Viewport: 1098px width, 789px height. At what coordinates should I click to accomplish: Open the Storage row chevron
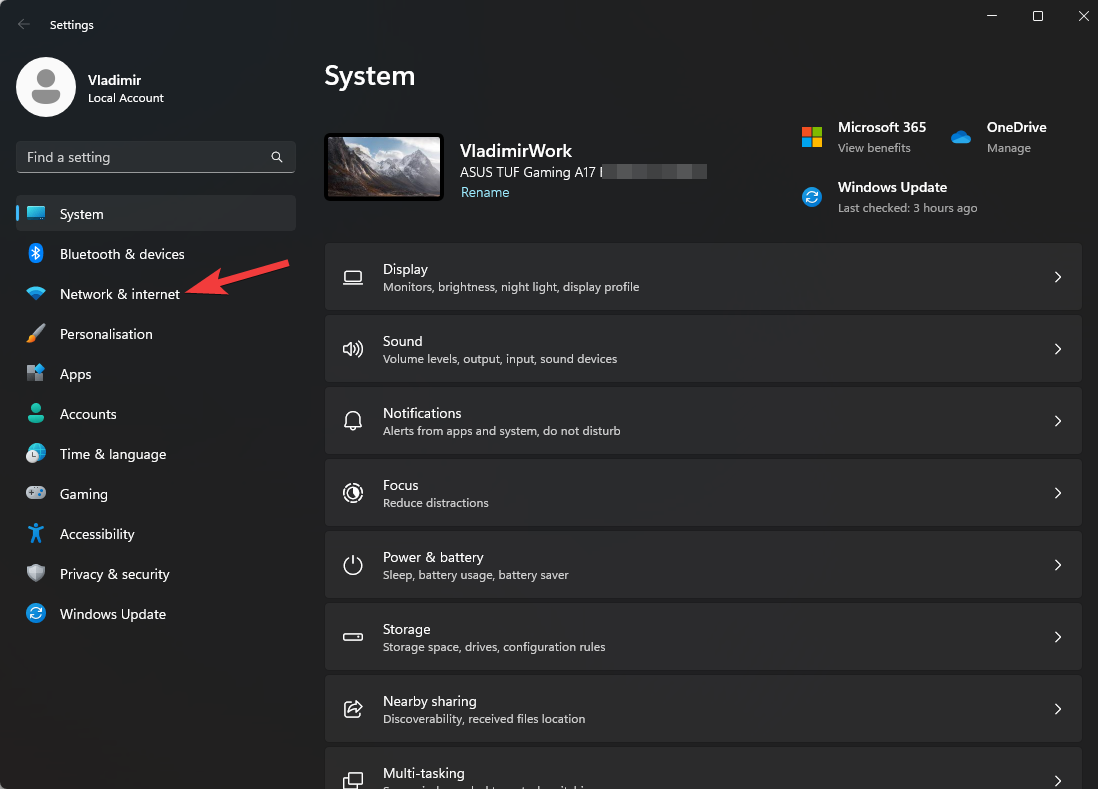coord(1058,637)
